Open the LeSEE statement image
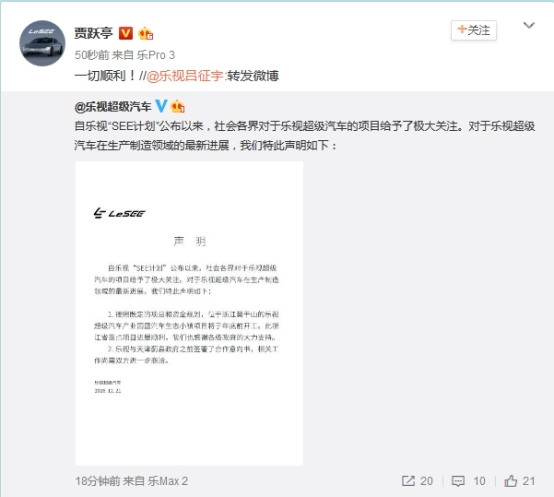This screenshot has width=554, height=497. tap(189, 313)
